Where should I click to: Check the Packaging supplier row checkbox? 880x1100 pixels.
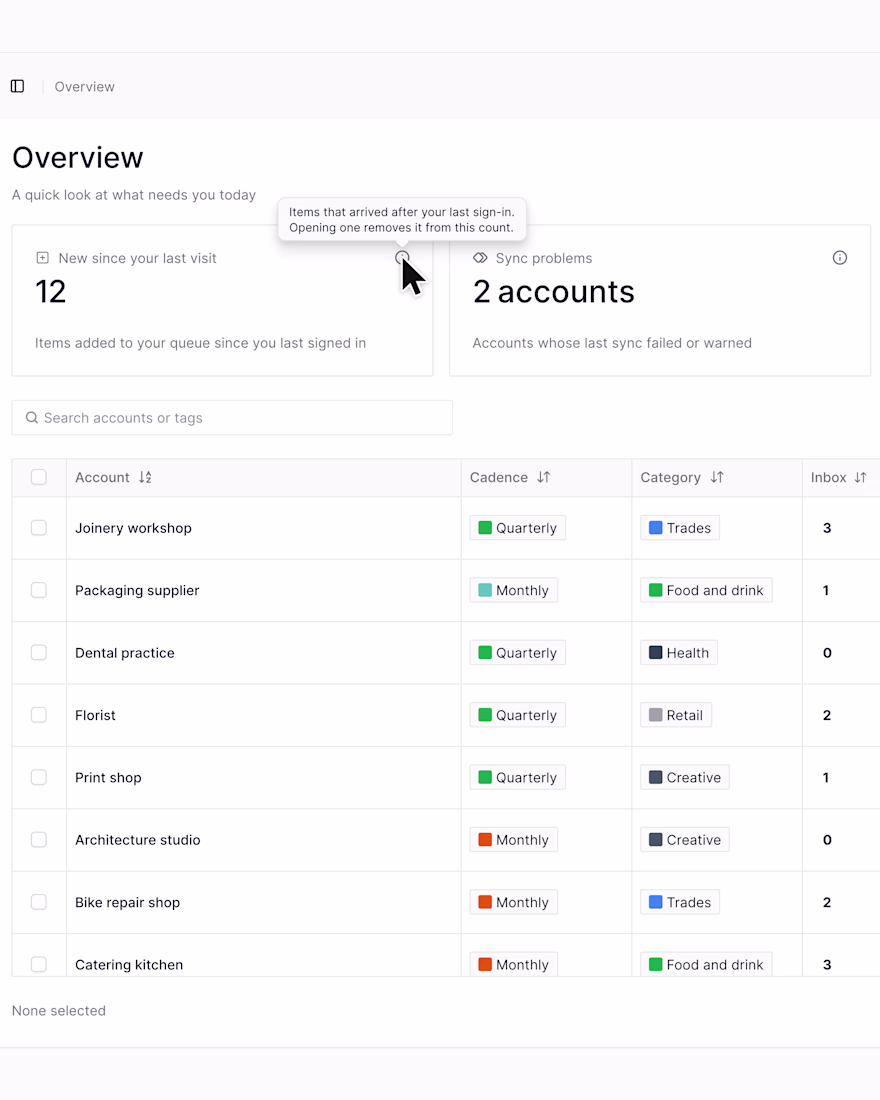pos(39,590)
